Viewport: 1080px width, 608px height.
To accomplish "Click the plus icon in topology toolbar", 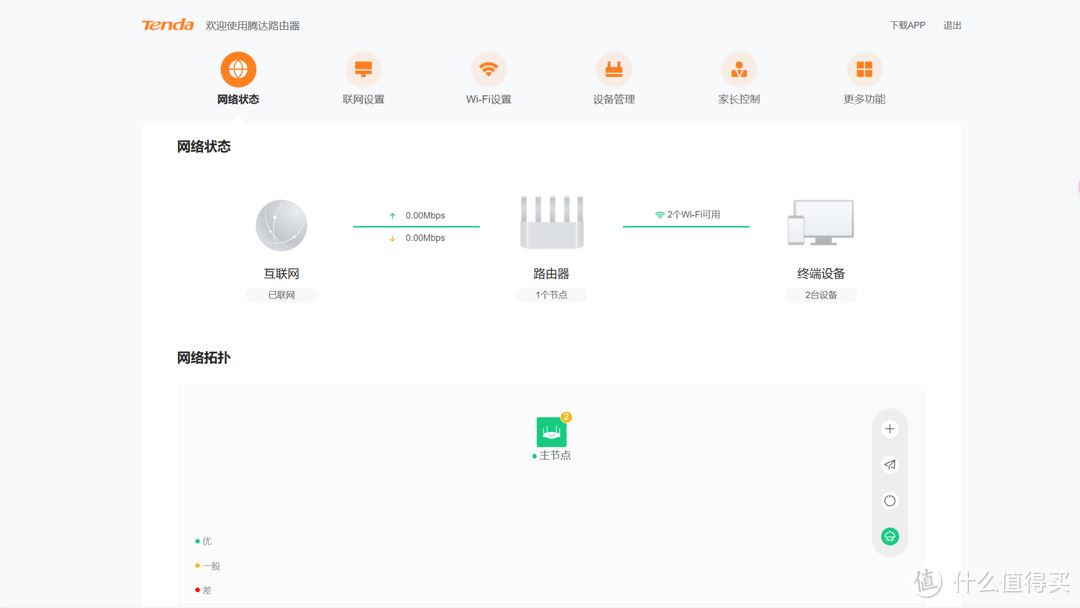I will click(x=890, y=429).
